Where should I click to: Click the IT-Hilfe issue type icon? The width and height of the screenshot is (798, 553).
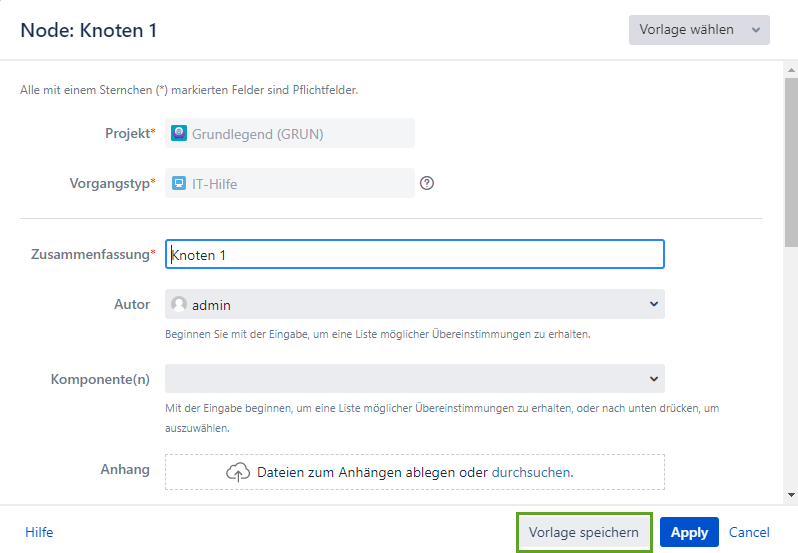point(179,183)
